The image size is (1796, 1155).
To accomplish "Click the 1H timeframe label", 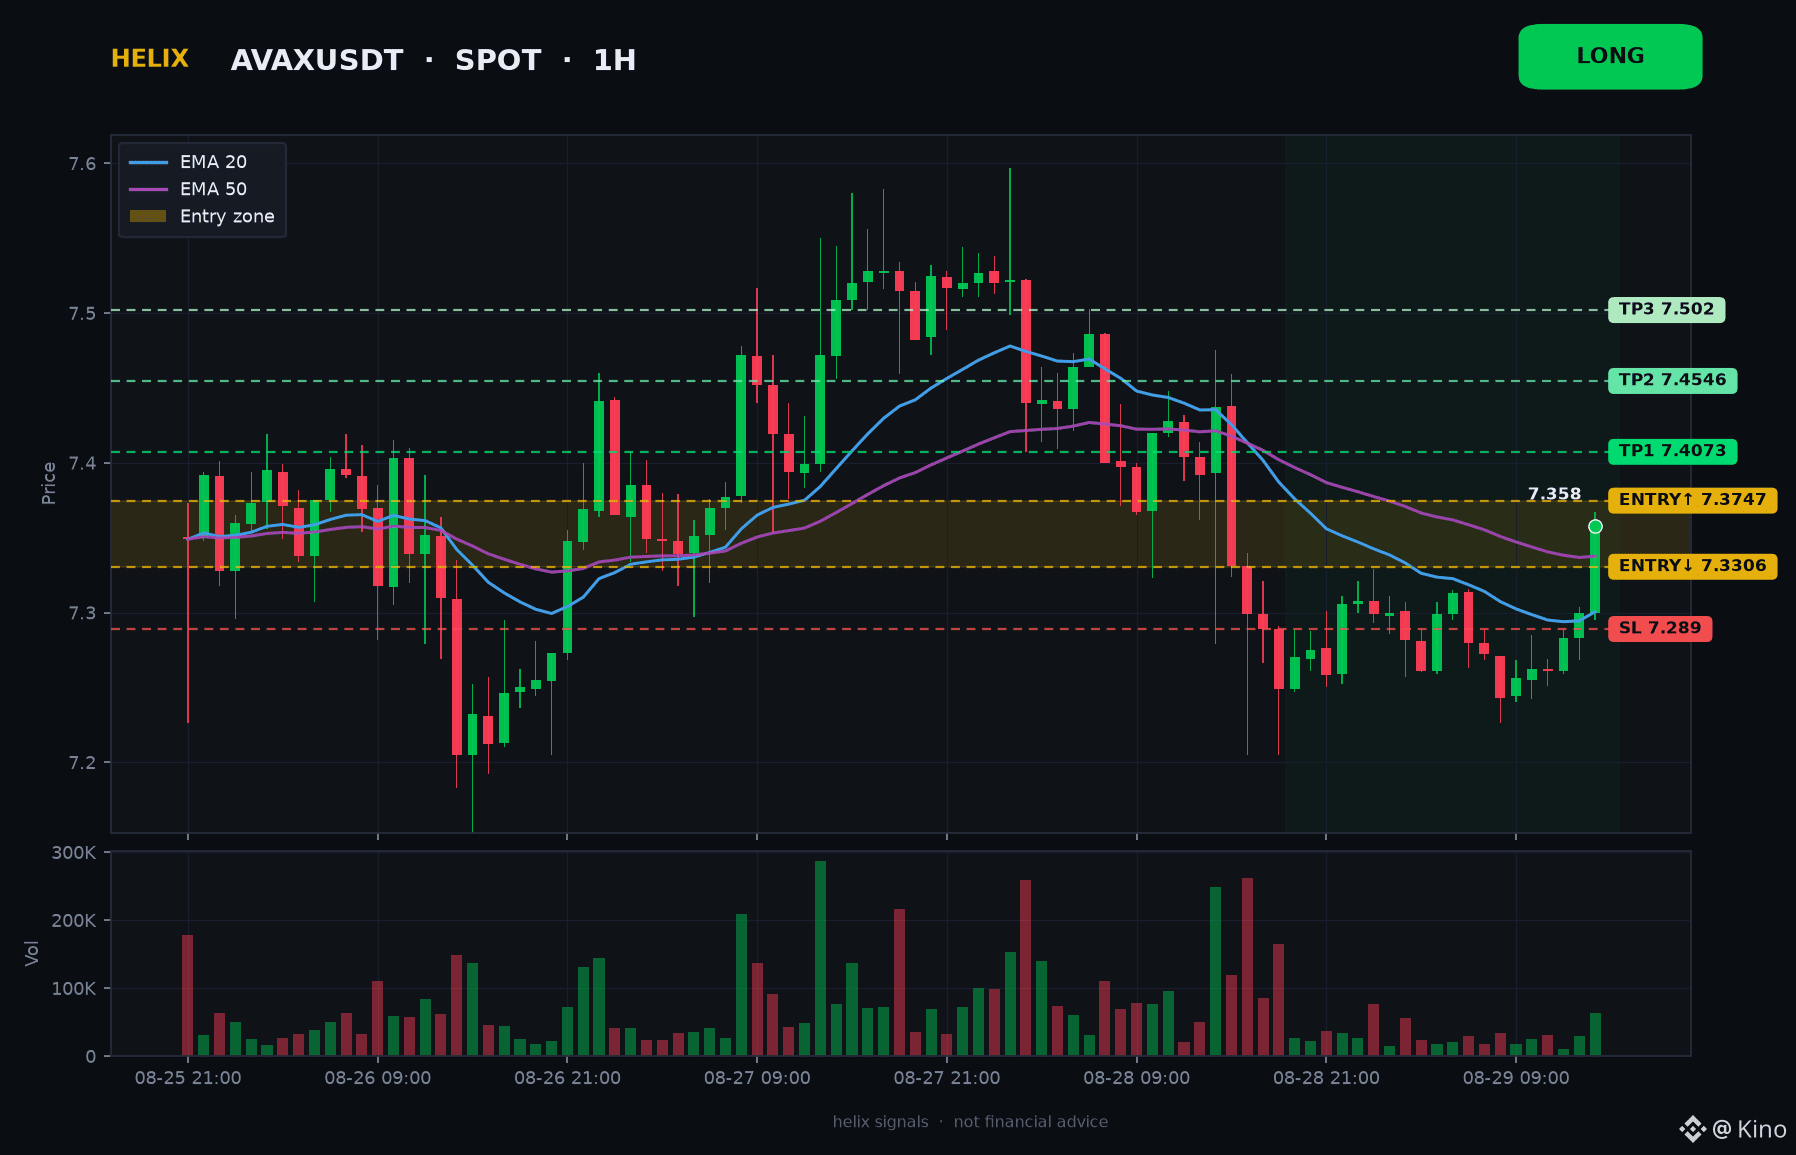I will click(x=615, y=61).
